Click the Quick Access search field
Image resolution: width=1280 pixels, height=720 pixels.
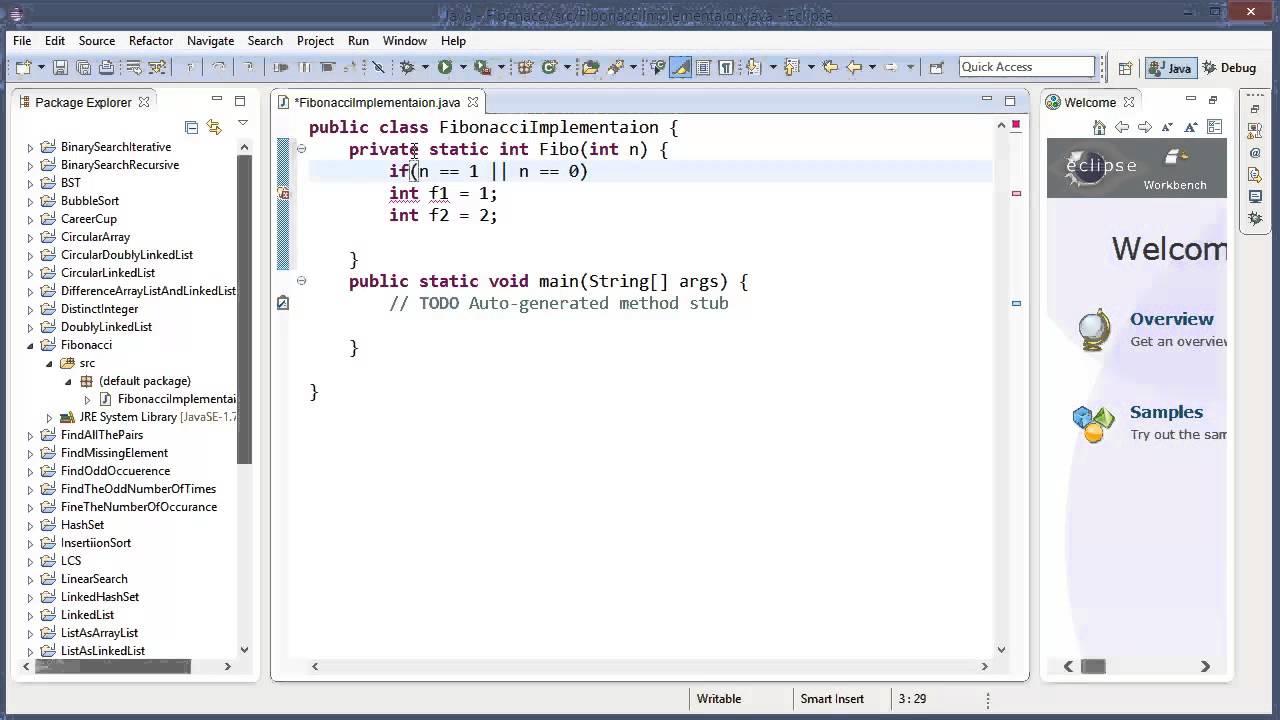pos(1027,67)
